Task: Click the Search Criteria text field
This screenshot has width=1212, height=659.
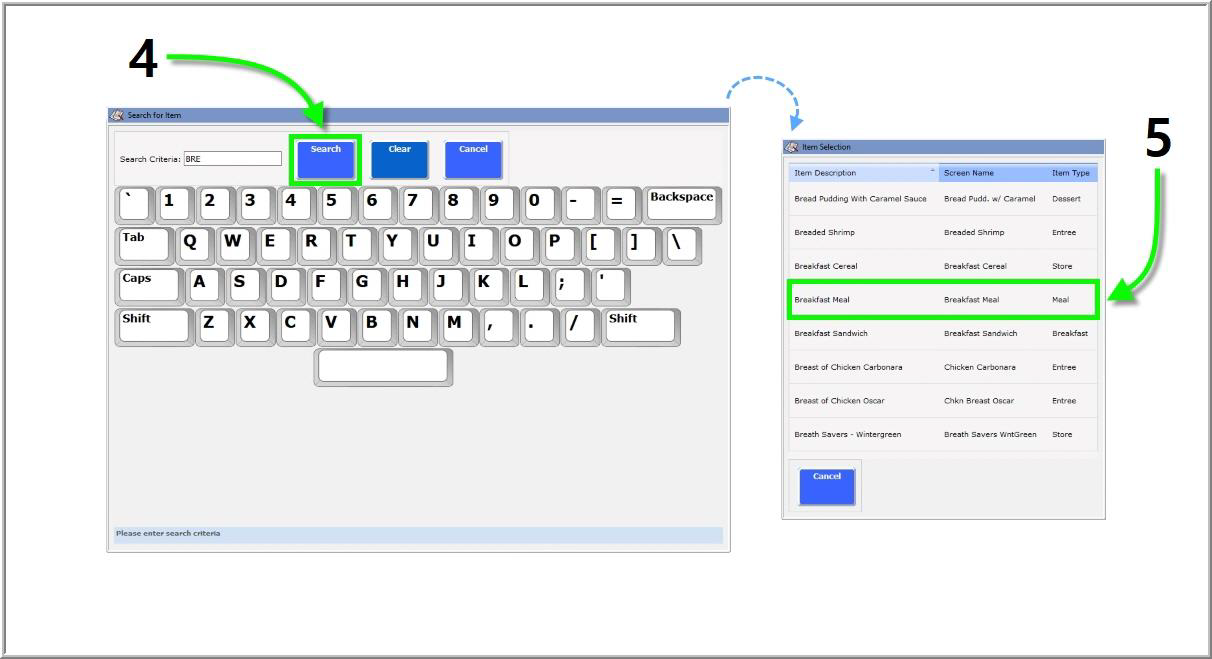Action: 233,159
